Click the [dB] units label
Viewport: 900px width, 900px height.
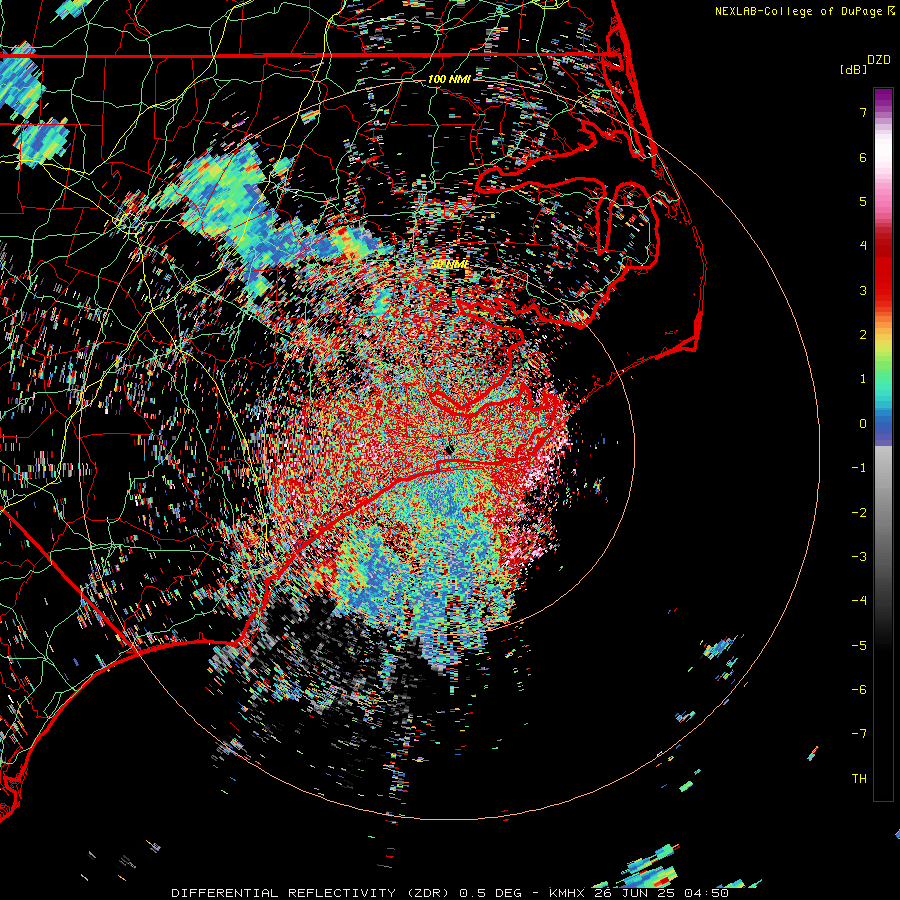[854, 69]
